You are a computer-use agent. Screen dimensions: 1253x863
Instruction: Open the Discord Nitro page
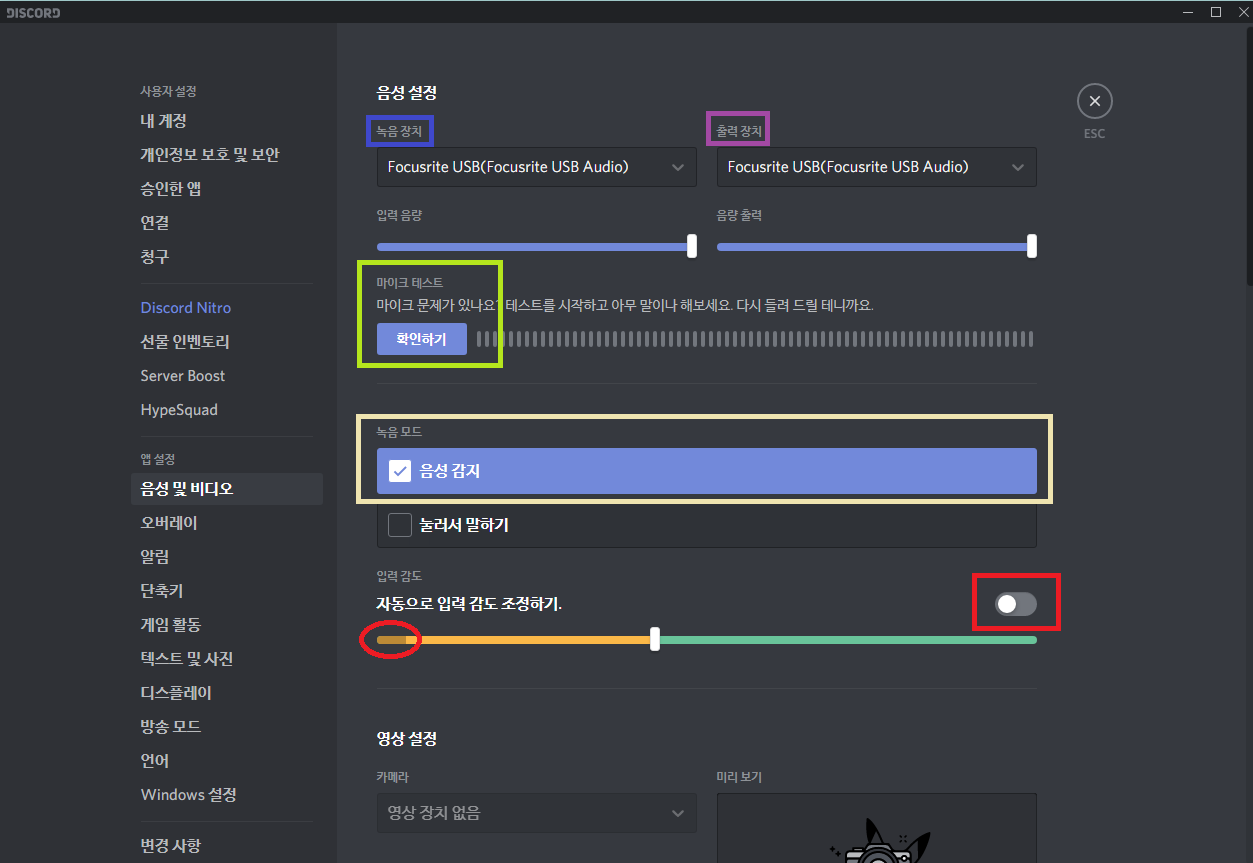click(x=185, y=307)
